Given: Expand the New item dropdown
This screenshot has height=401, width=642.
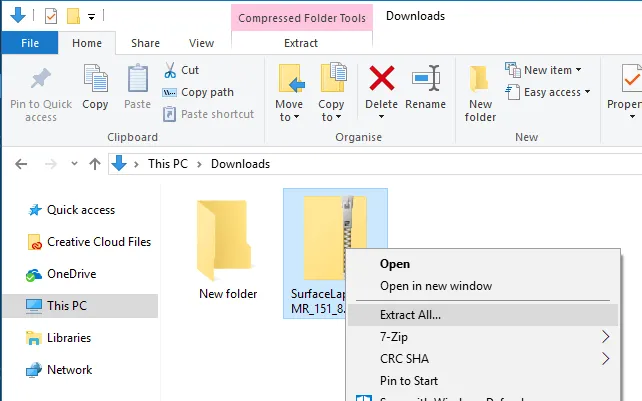Looking at the screenshot, I should click(545, 70).
